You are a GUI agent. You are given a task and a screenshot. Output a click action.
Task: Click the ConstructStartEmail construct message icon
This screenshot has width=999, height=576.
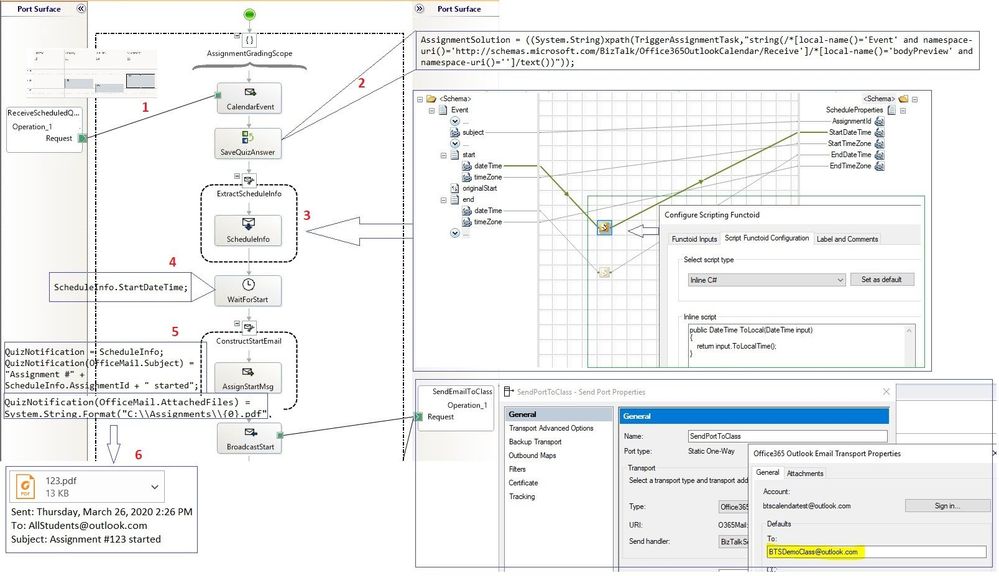tap(249, 328)
